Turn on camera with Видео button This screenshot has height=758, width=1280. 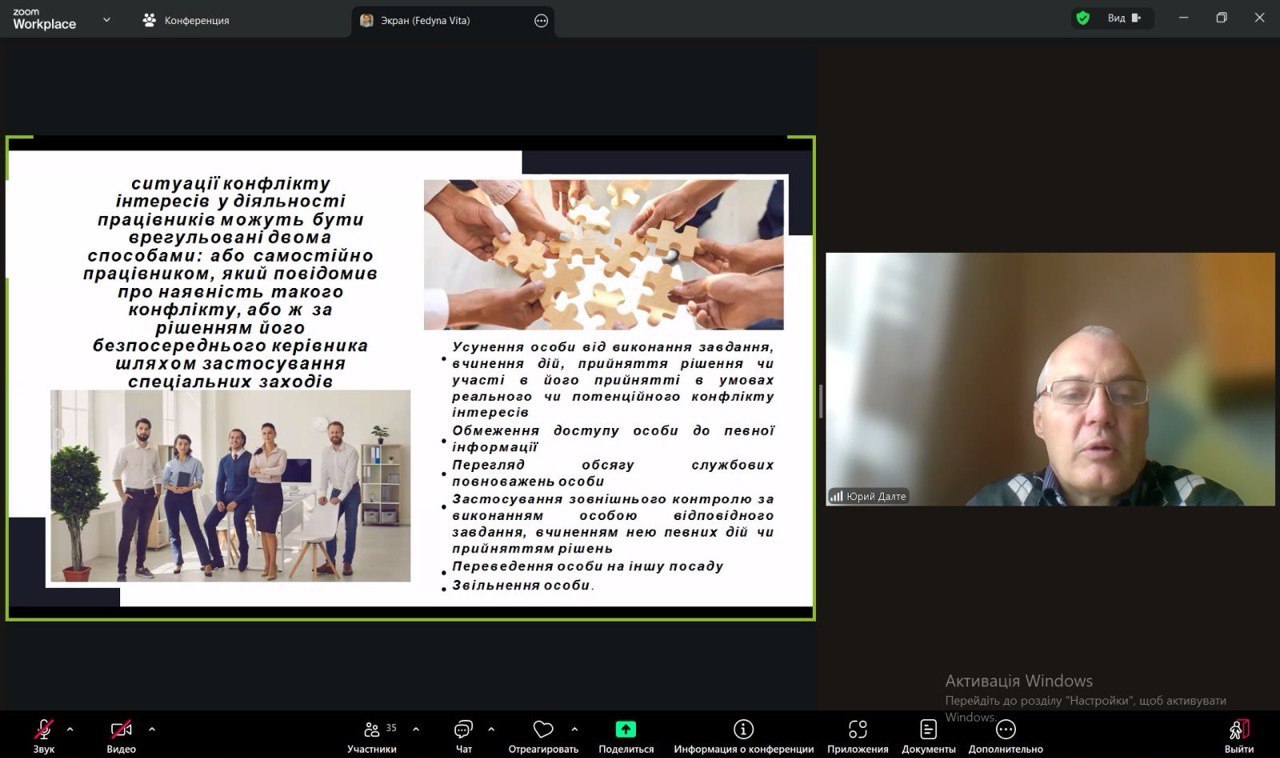pos(121,730)
